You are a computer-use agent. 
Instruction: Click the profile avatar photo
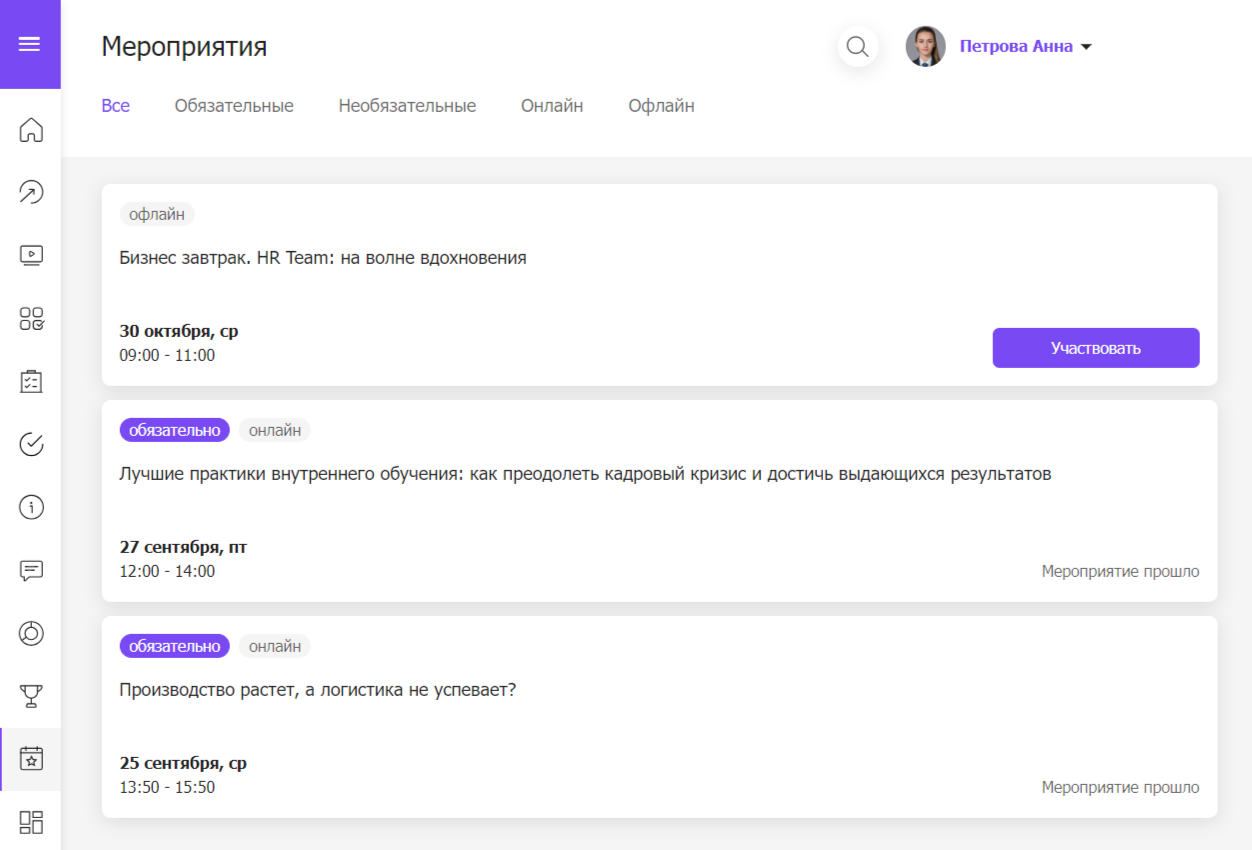(925, 46)
